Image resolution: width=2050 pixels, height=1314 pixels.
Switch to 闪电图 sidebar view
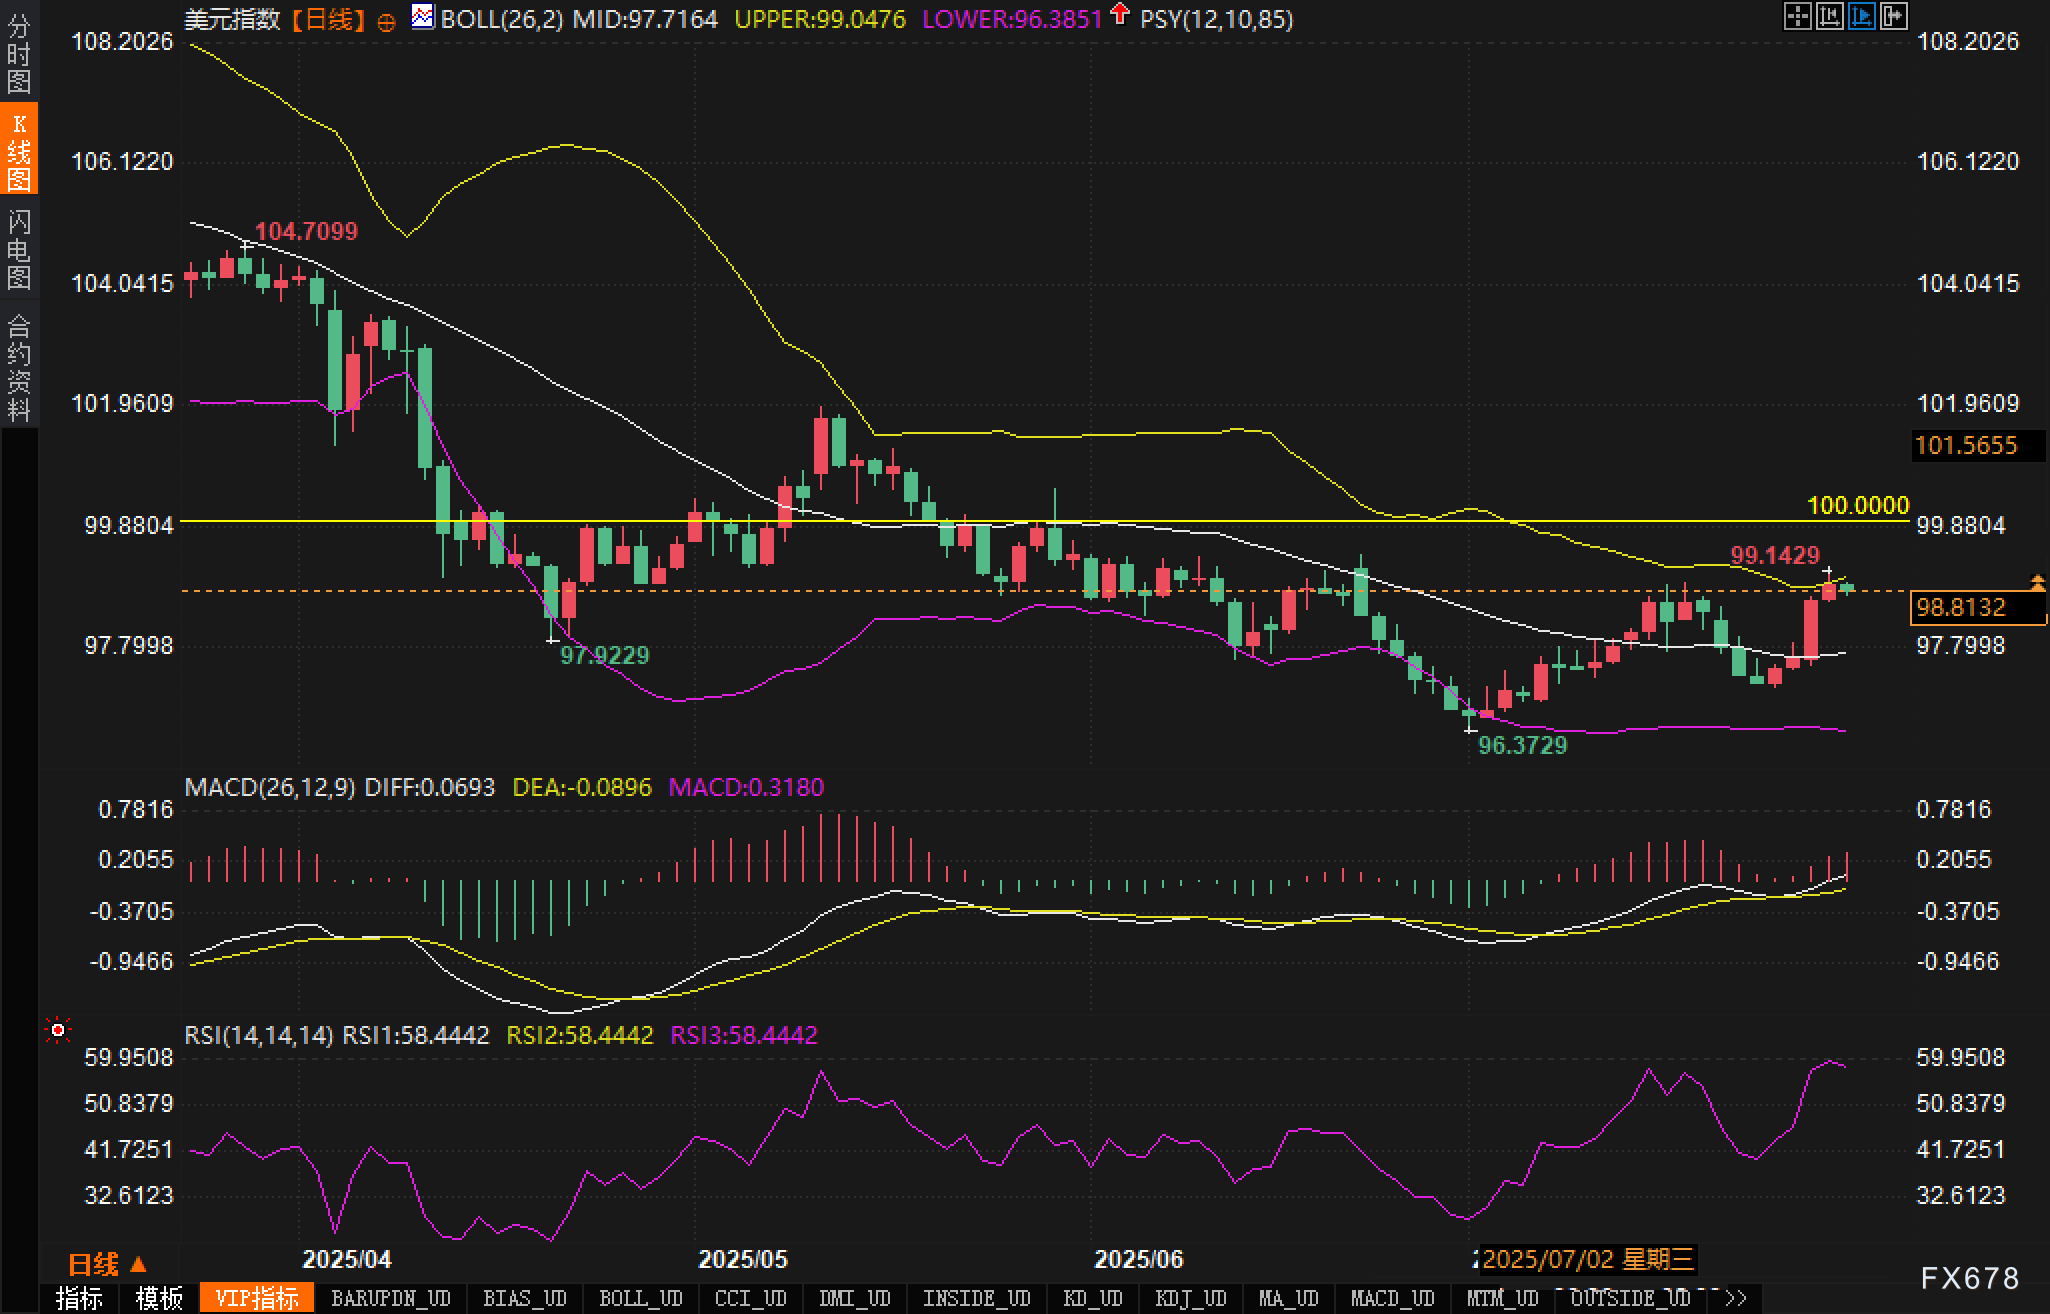(x=19, y=250)
